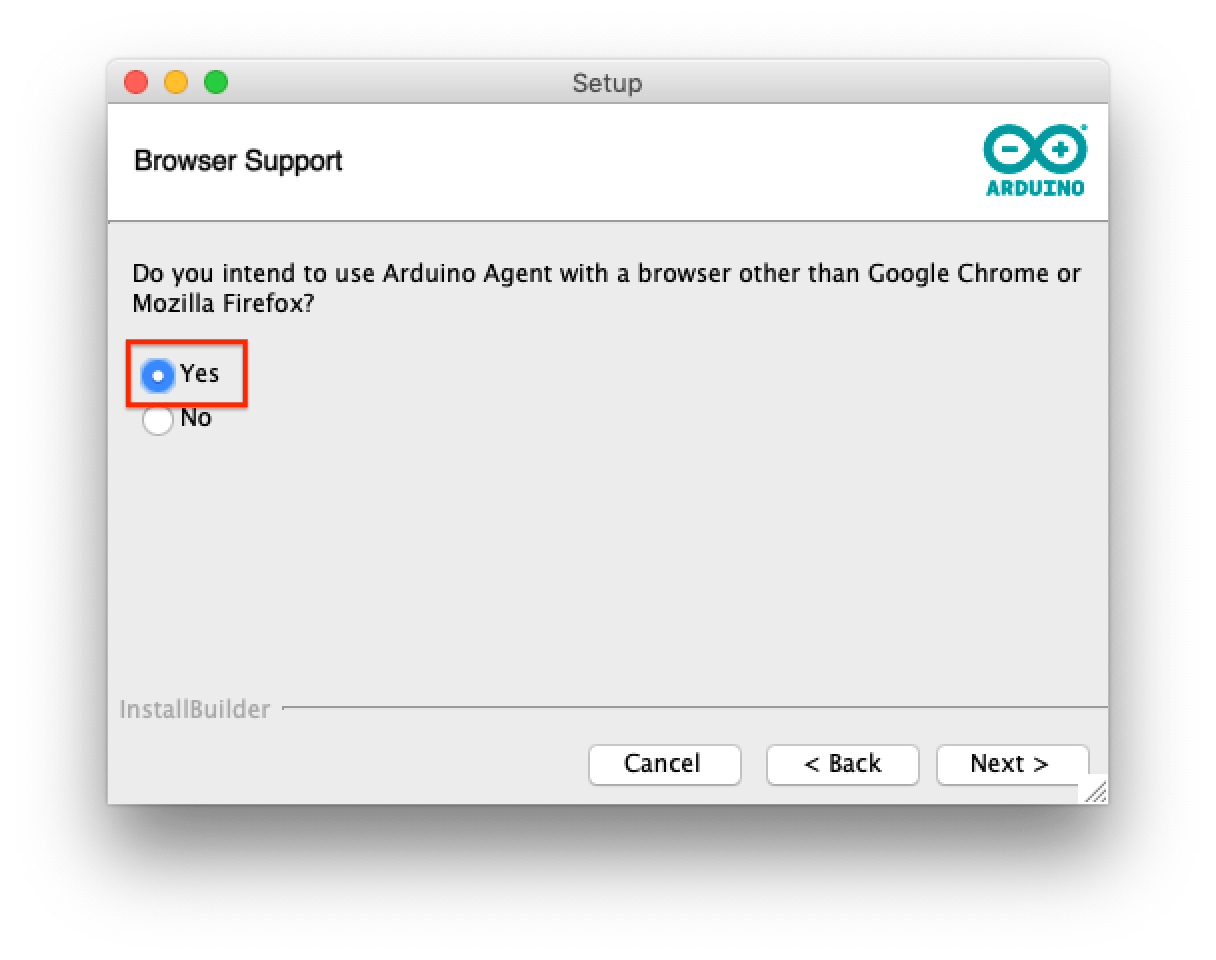Click the resize grip in the window corner

pos(1095,791)
